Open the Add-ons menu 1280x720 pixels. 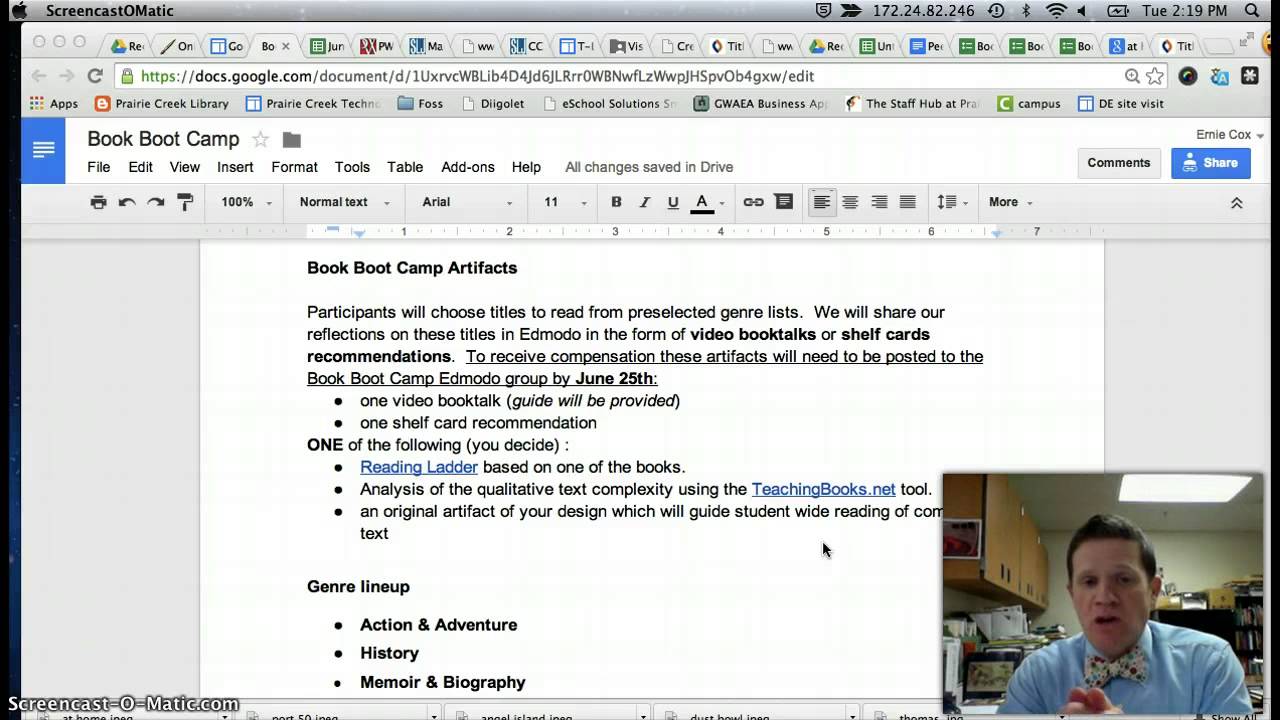tap(468, 167)
